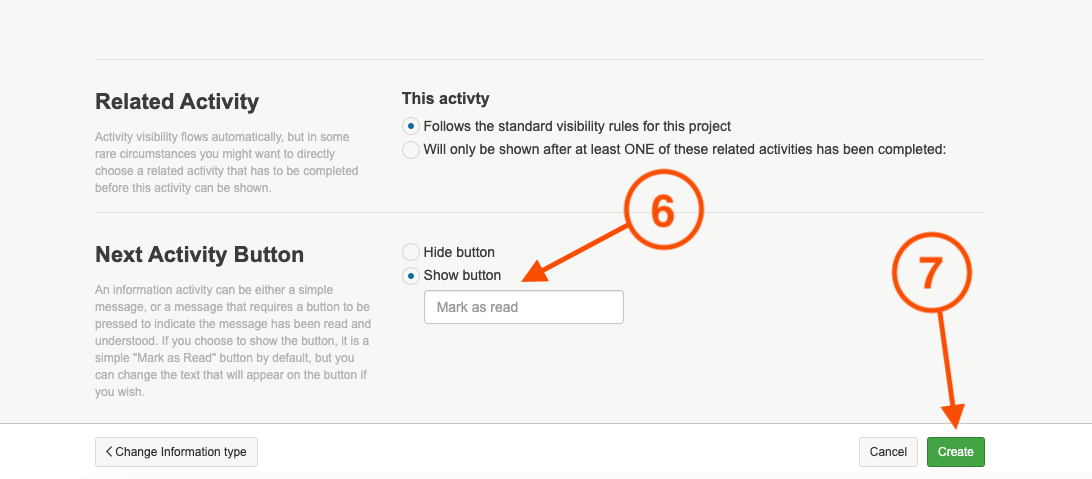
Task: Click the Mark as read text field
Action: (x=523, y=307)
